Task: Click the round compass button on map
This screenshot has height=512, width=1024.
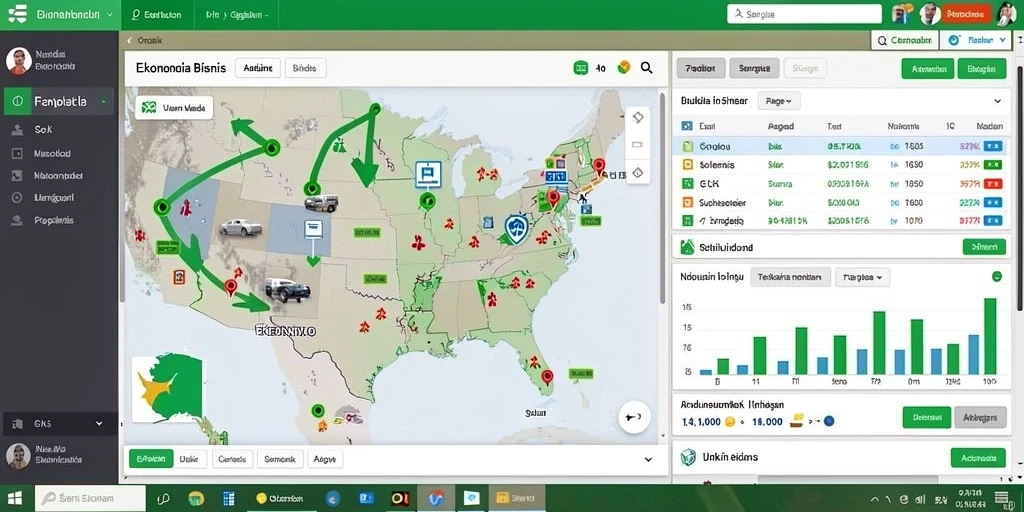Action: [633, 417]
